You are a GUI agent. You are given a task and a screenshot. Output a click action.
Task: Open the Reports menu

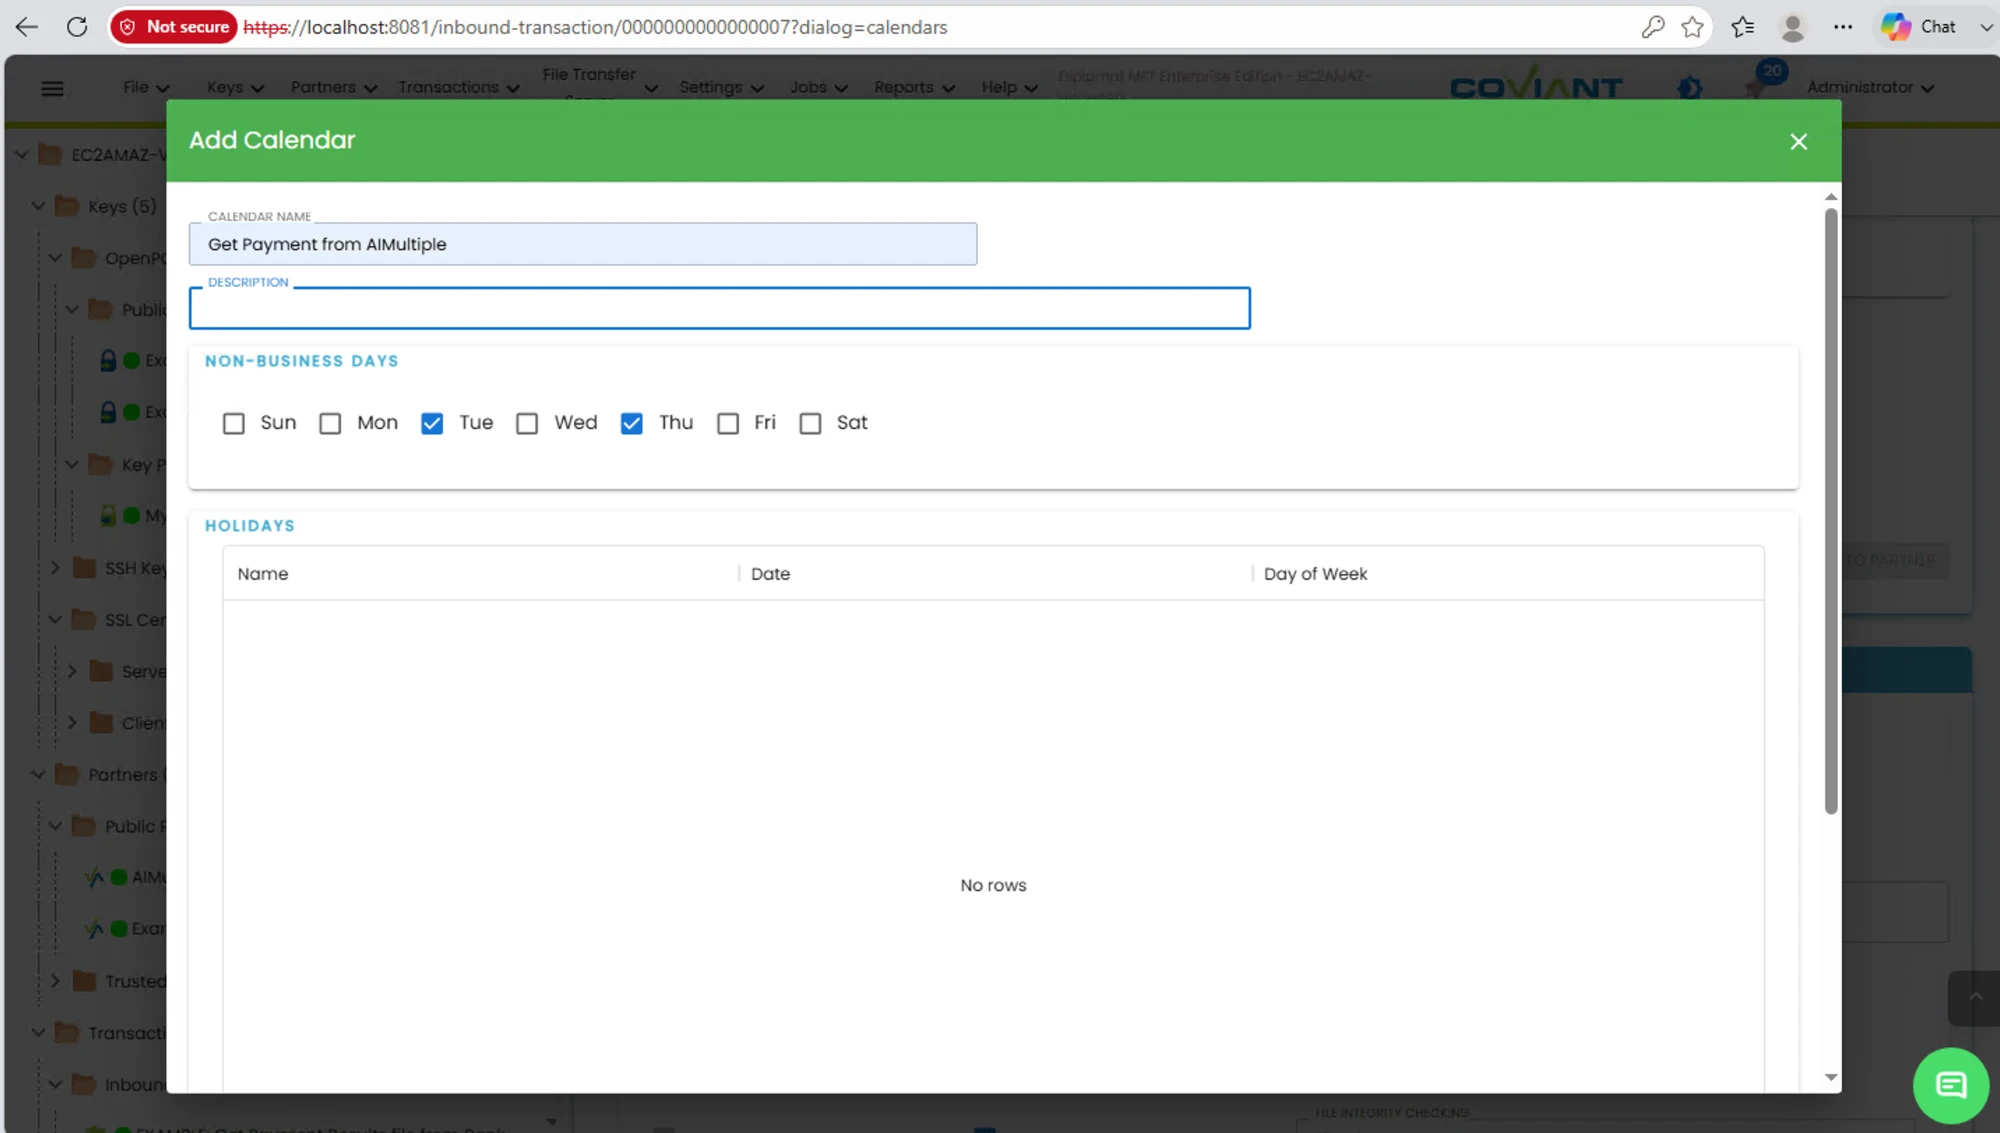click(x=914, y=87)
